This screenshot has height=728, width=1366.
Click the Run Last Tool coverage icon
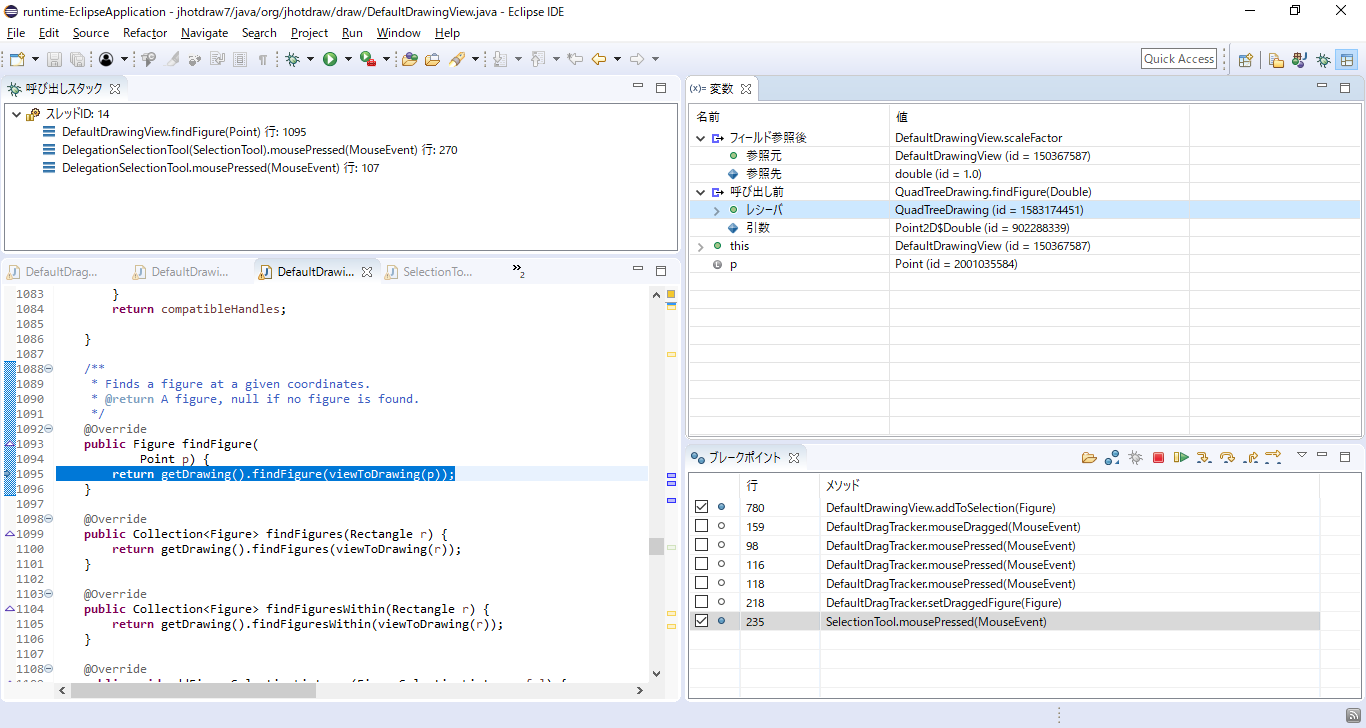(x=368, y=59)
